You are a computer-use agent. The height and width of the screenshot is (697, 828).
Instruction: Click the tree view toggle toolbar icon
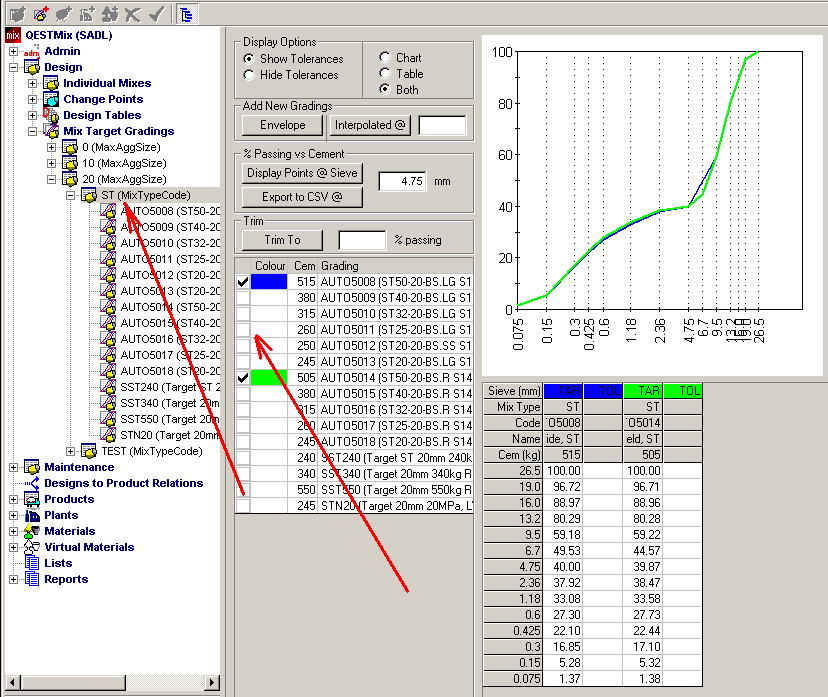click(x=186, y=14)
